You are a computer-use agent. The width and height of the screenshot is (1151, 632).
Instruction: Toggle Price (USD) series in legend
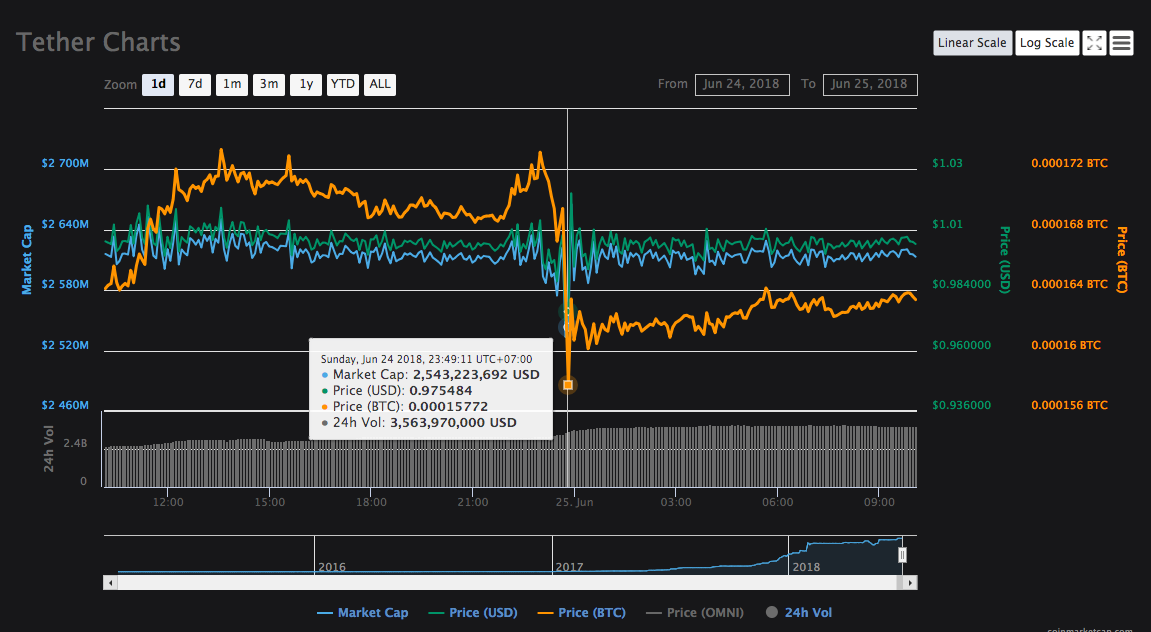pos(473,613)
